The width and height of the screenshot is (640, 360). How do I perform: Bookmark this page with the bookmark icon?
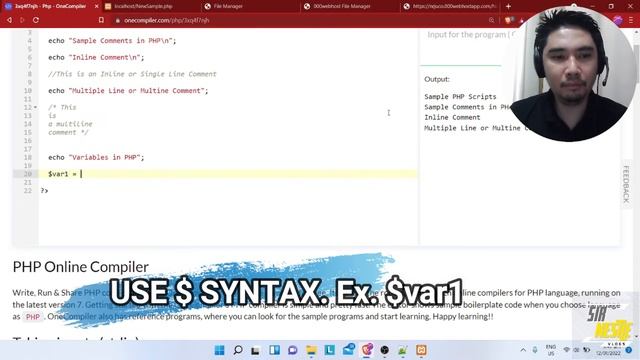(x=101, y=20)
